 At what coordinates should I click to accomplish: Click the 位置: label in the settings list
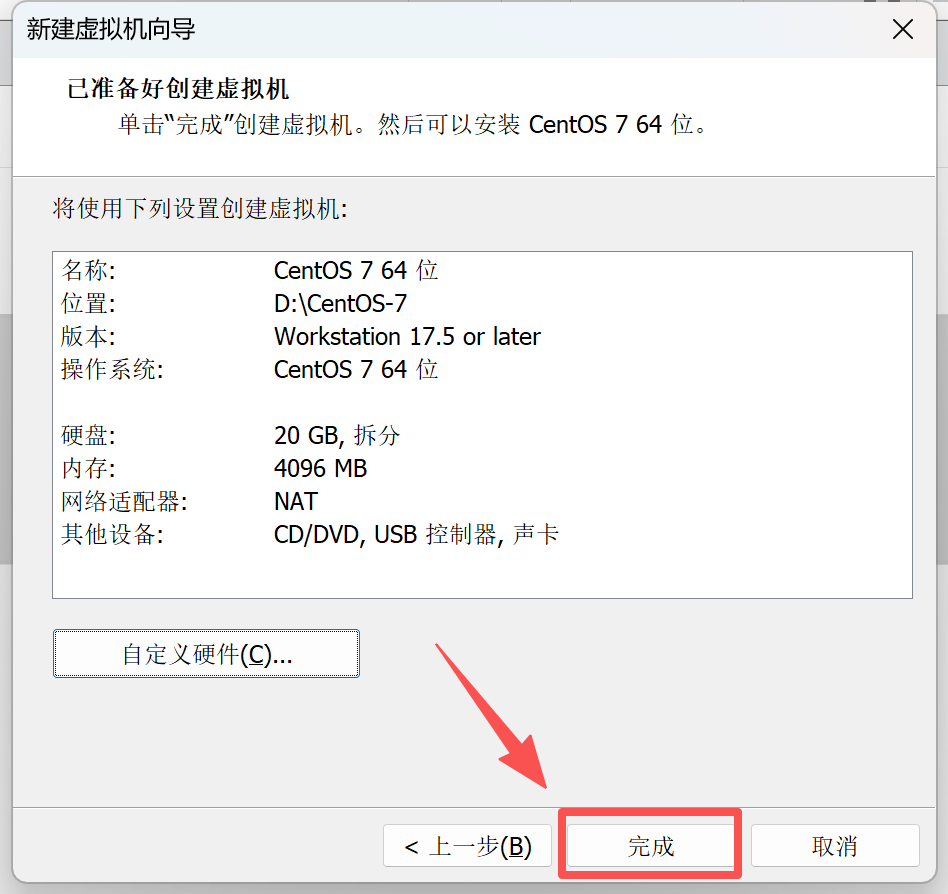[88, 303]
